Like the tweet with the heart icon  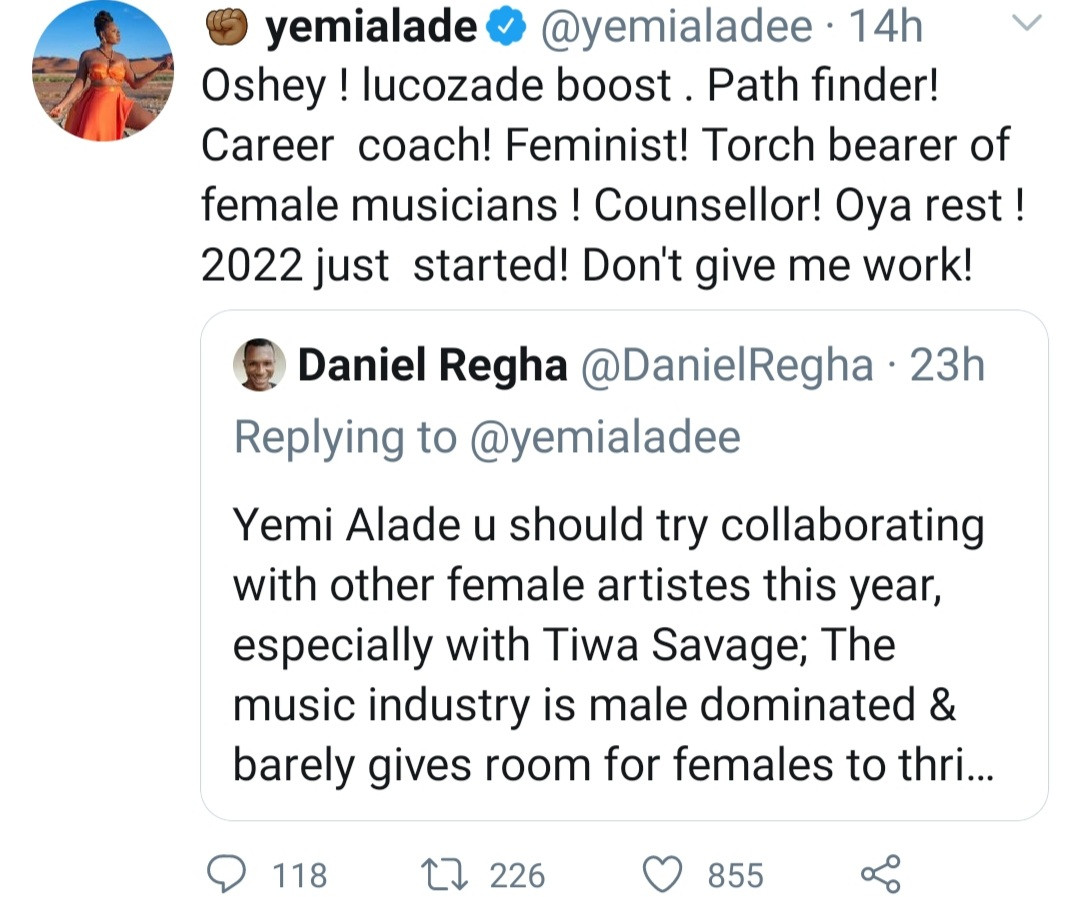[661, 874]
